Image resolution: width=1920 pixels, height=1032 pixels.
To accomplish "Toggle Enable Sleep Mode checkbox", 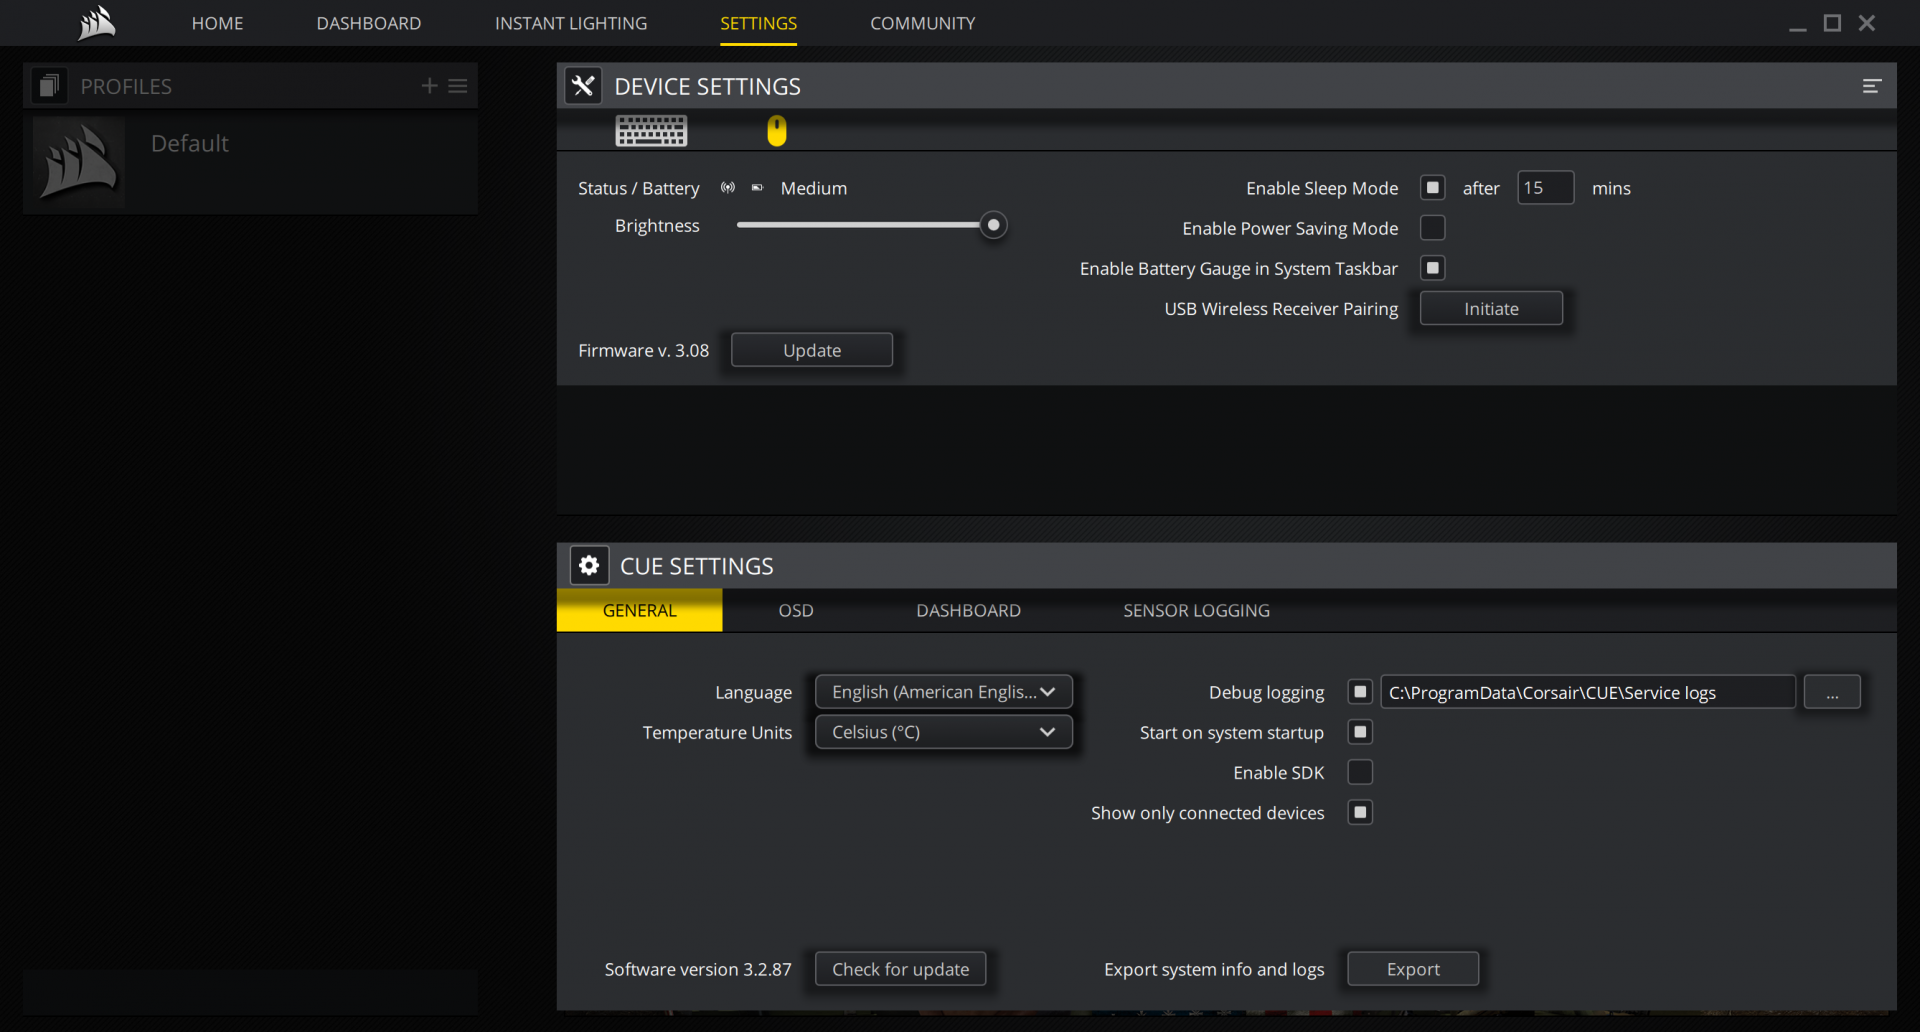I will [1433, 188].
